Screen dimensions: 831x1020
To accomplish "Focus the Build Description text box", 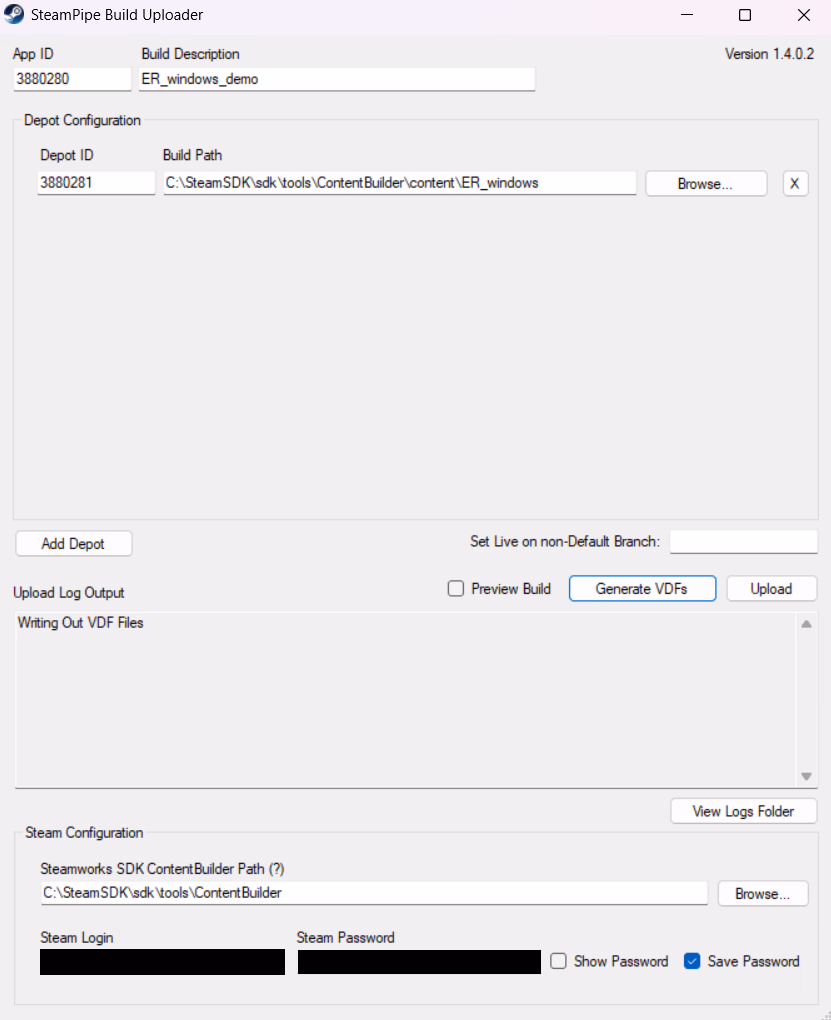I will coord(337,79).
